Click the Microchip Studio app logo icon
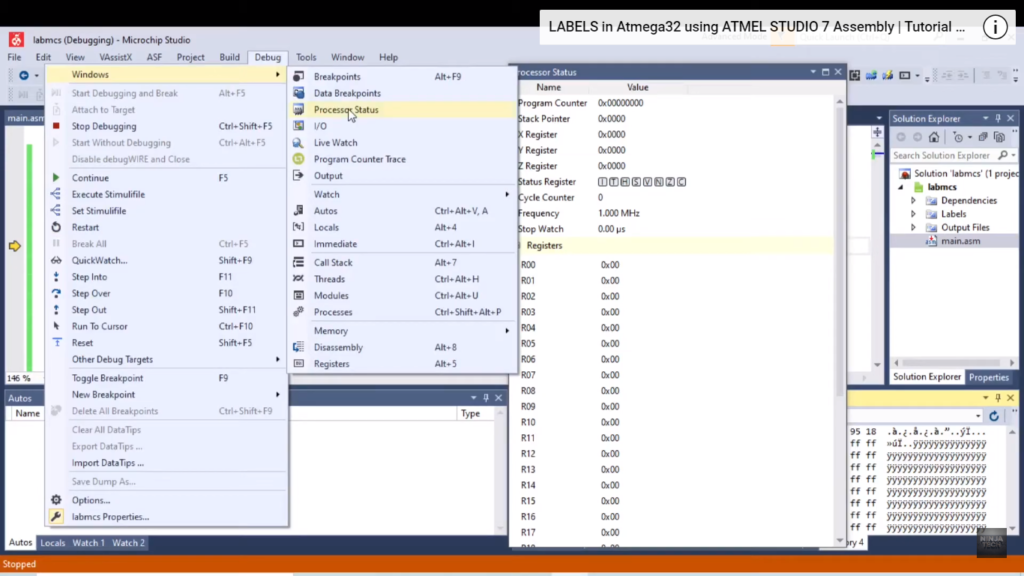This screenshot has width=1024, height=576. pyautogui.click(x=16, y=40)
